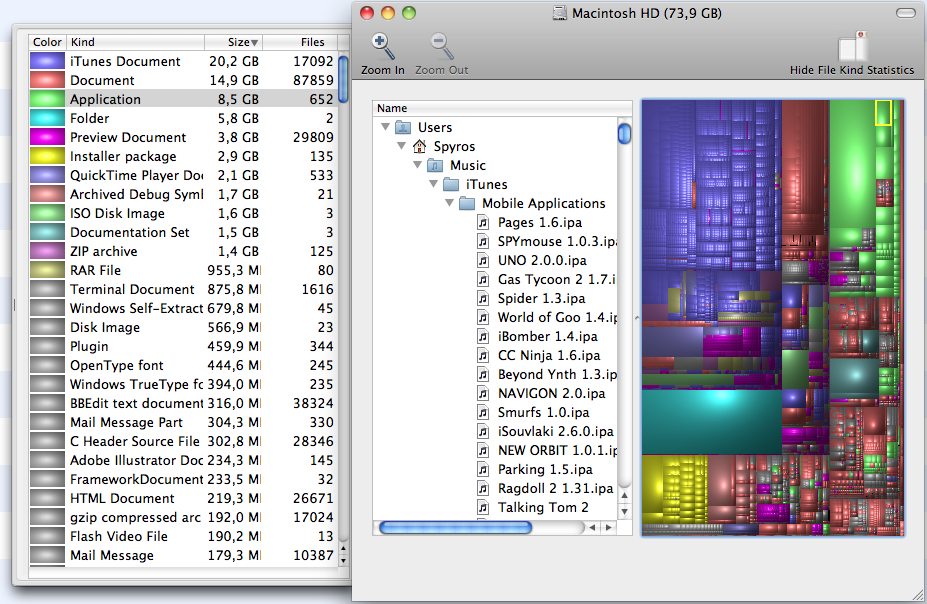Collapse the Music folder disclosure triangle

[x=417, y=165]
